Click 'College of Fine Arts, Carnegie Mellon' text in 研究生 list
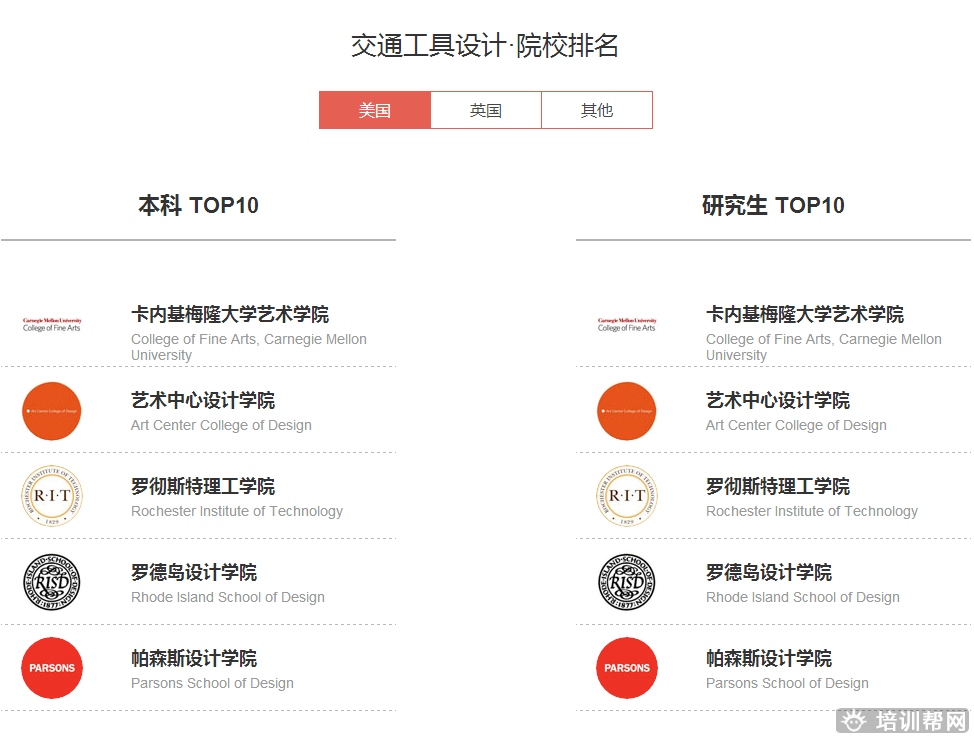974x738 pixels. [824, 339]
